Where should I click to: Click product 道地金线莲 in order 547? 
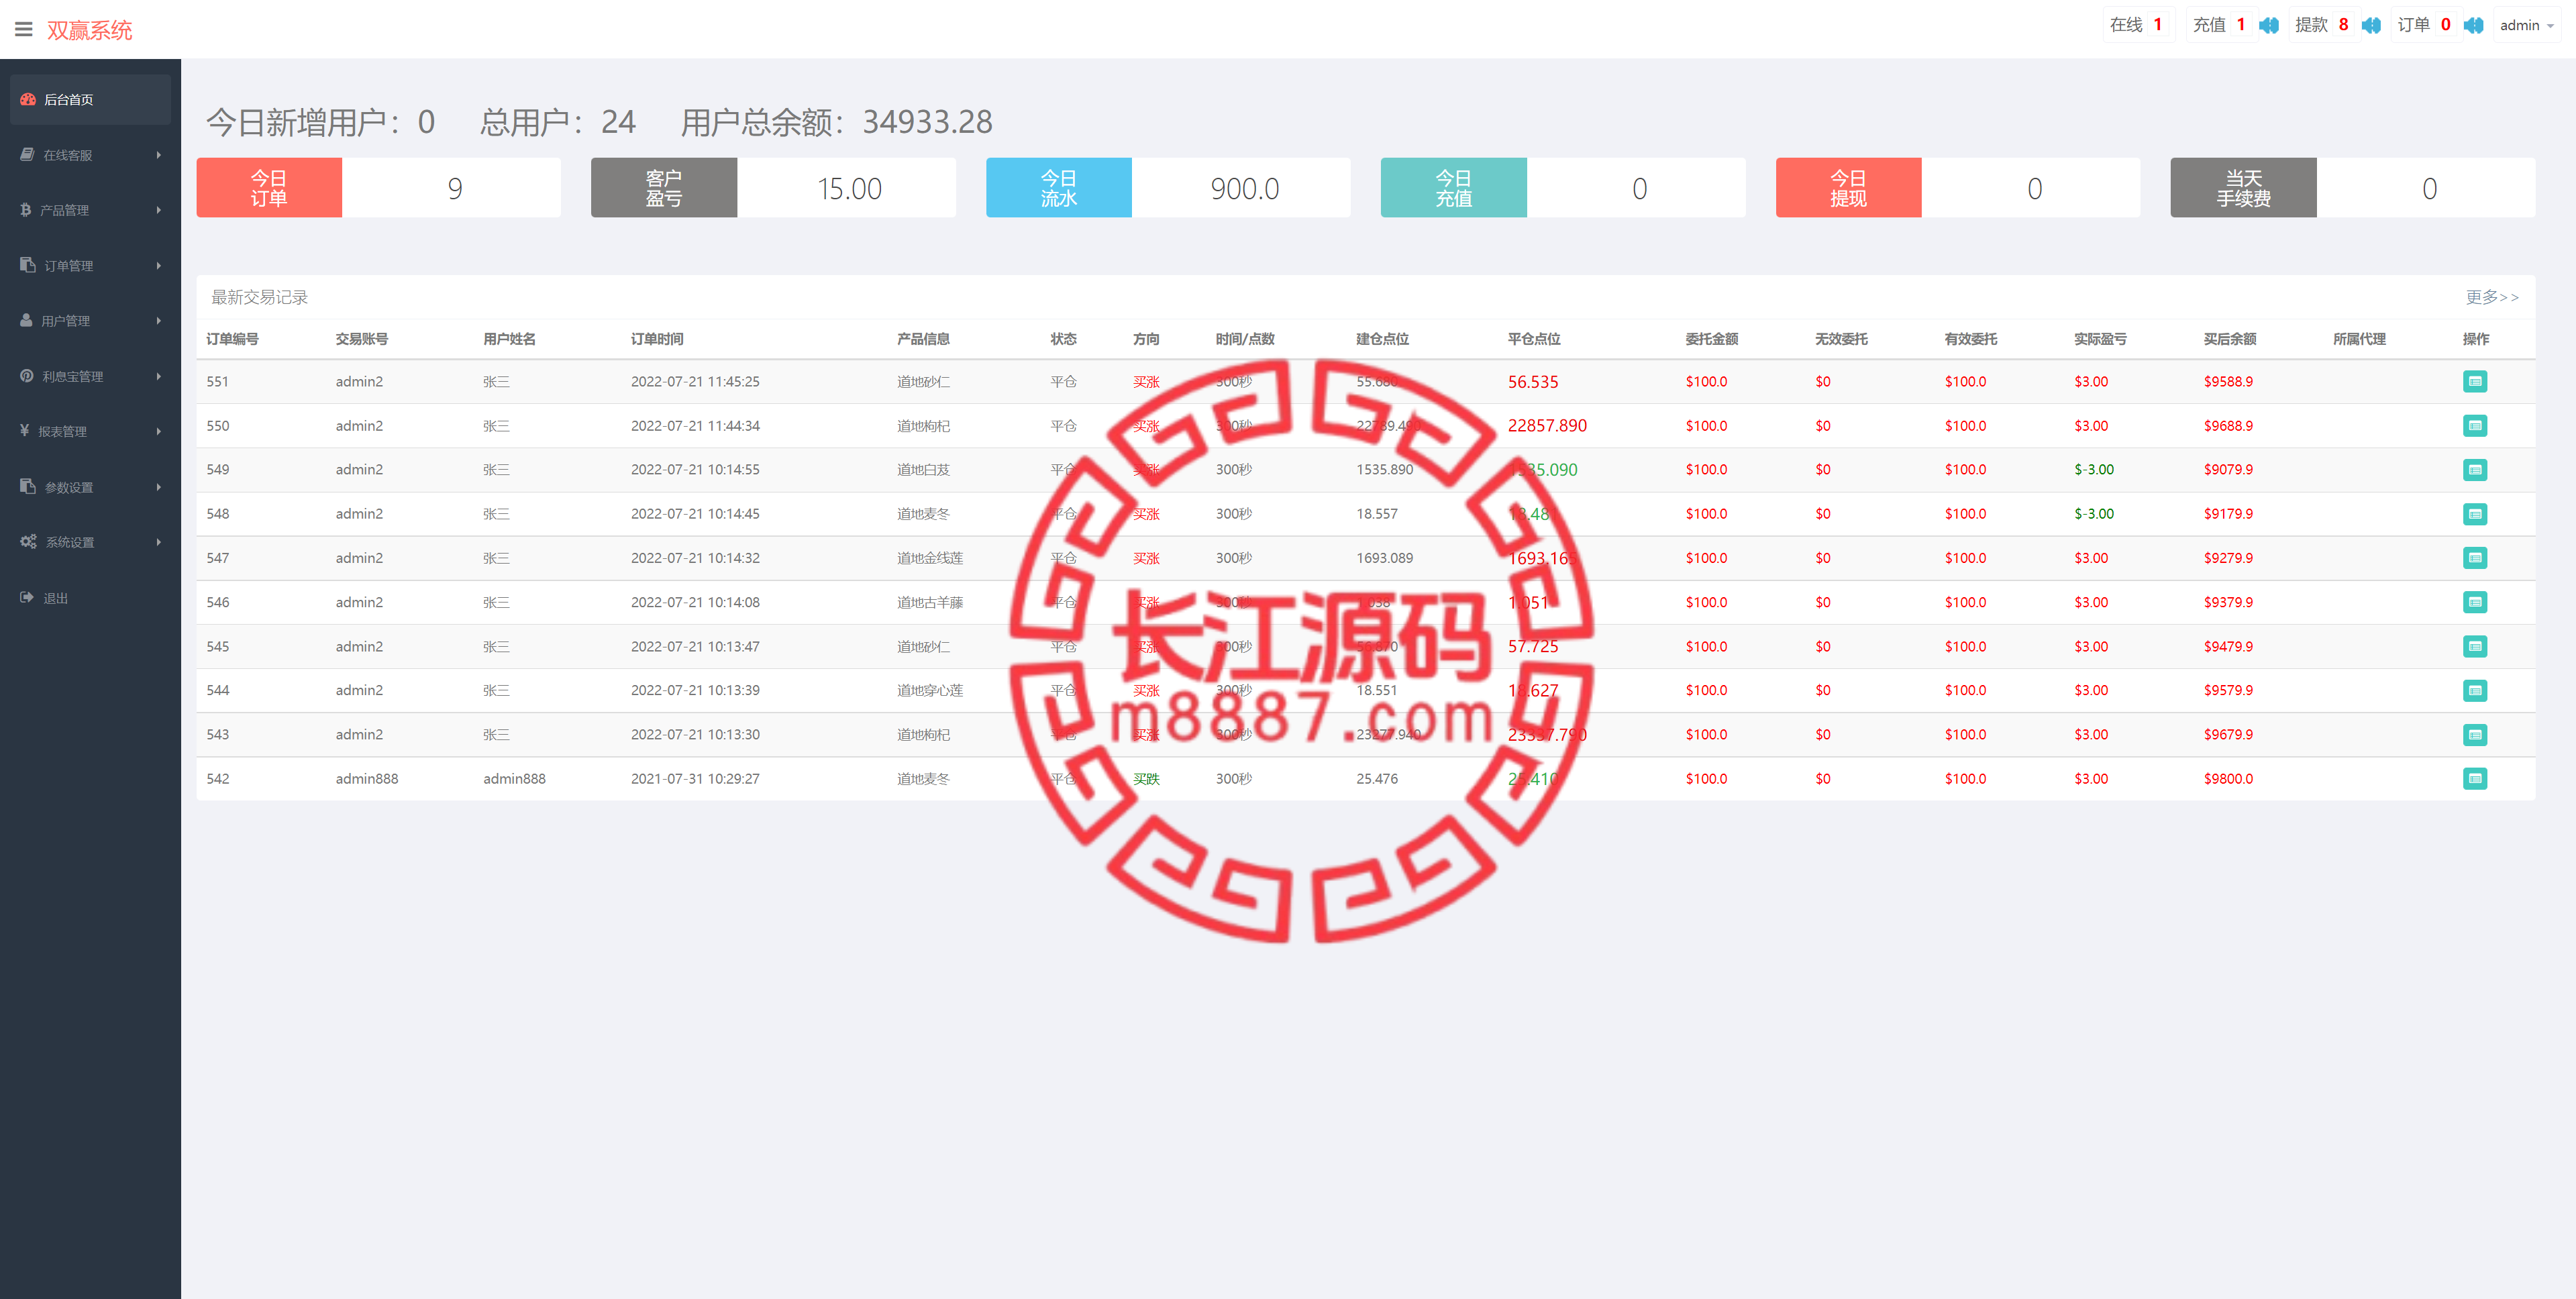coord(930,558)
